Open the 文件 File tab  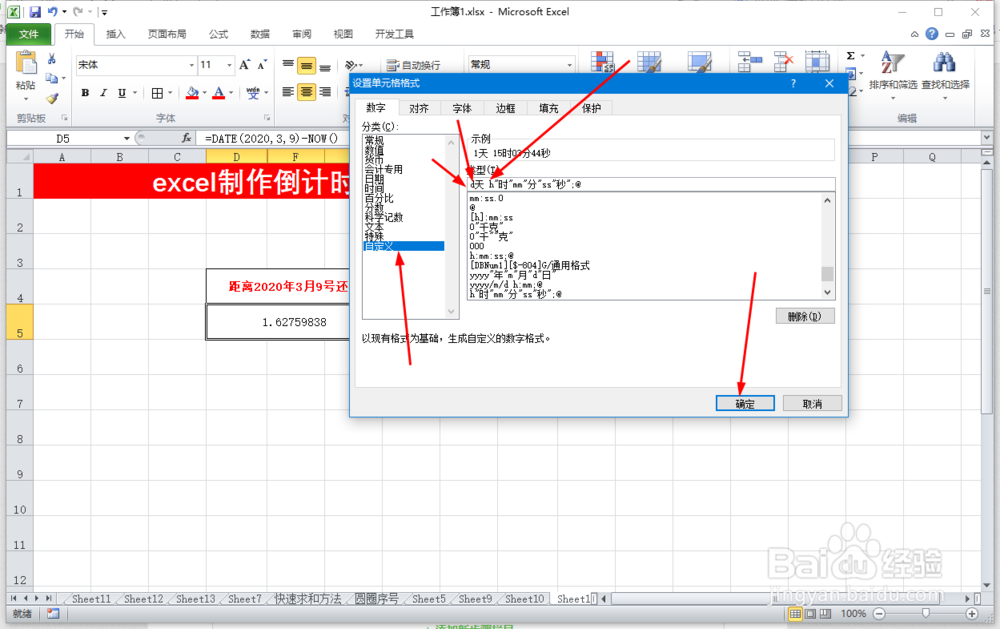coord(28,34)
